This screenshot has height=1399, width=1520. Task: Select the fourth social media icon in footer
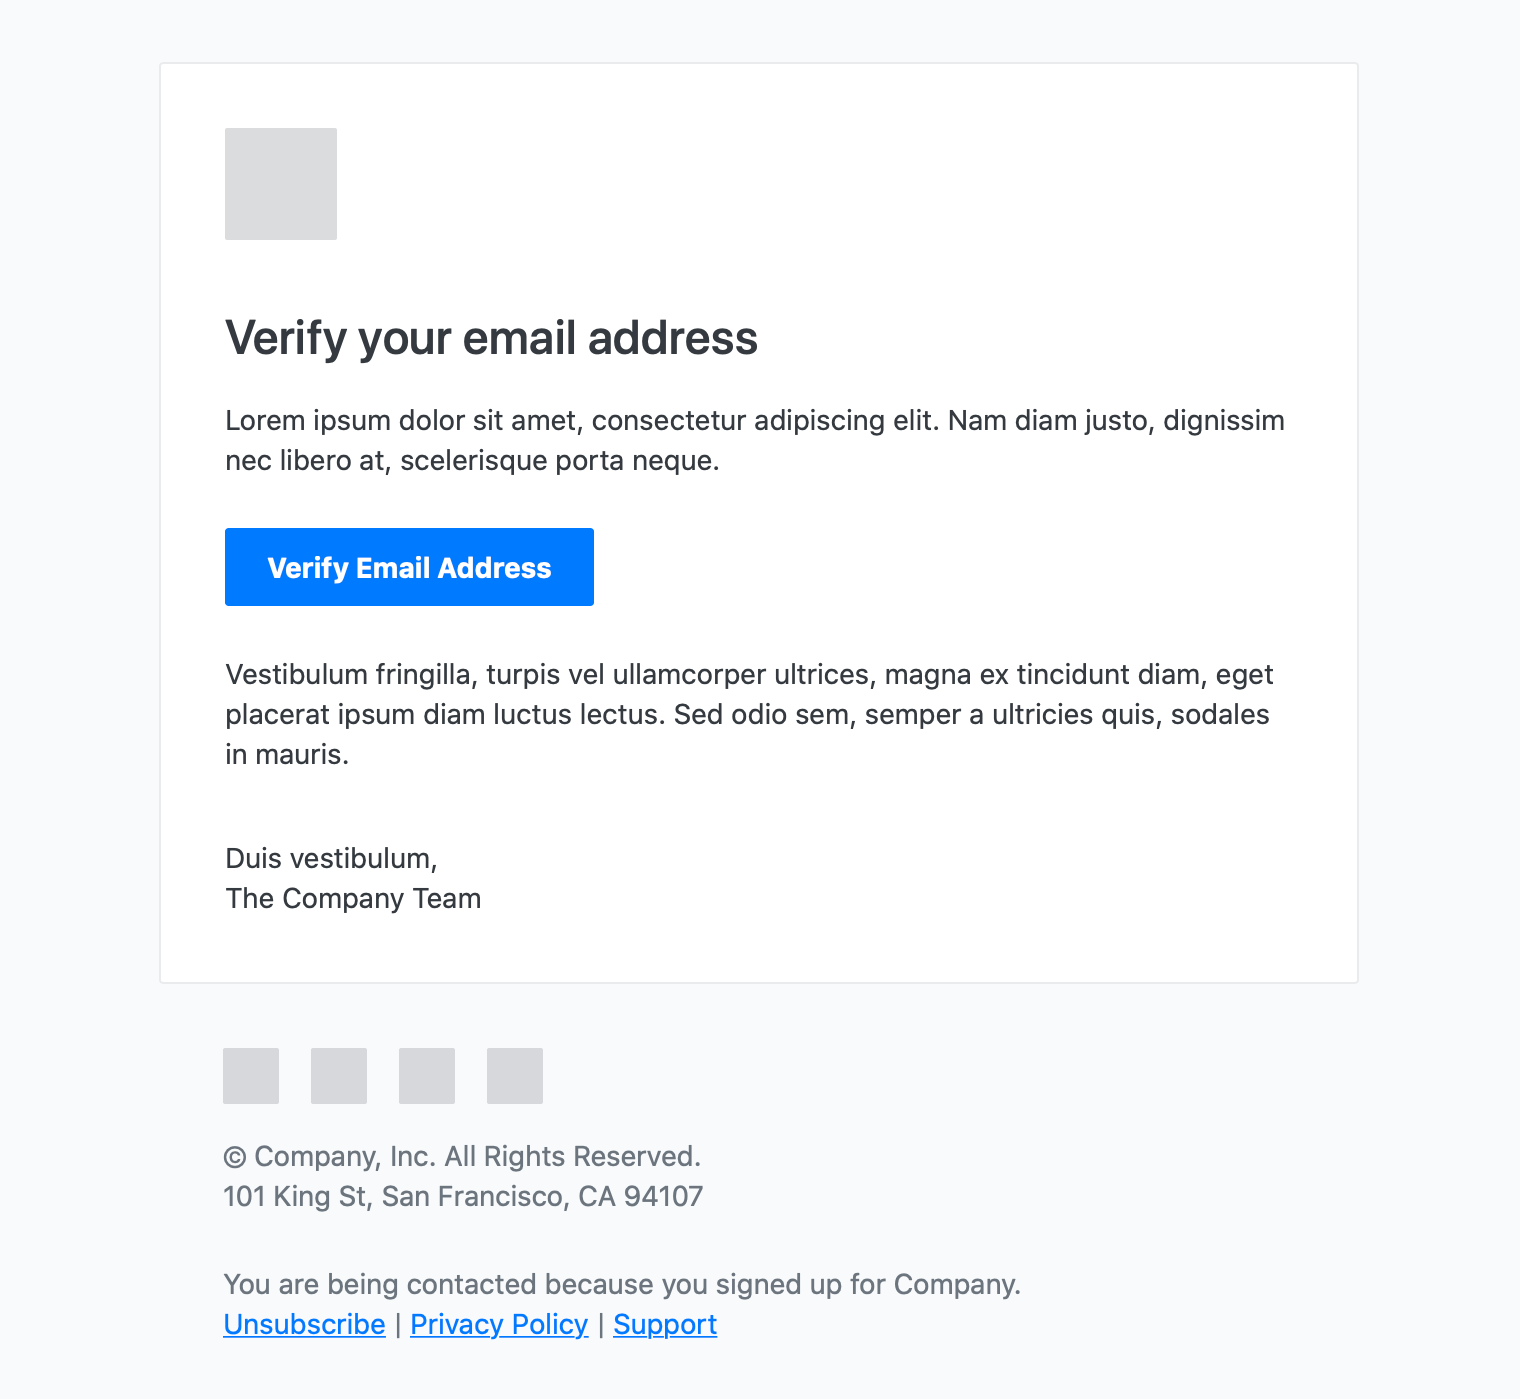pyautogui.click(x=514, y=1076)
